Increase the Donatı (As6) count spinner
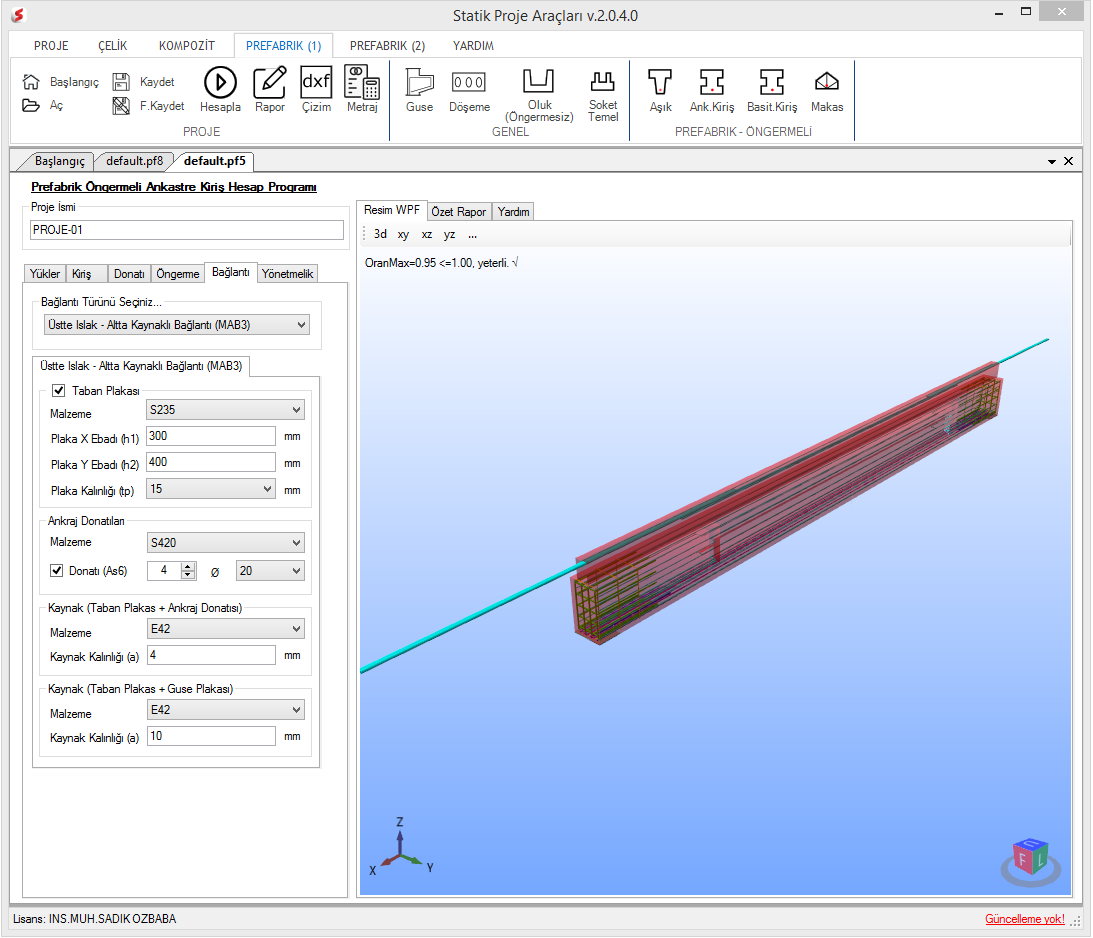Image resolution: width=1093 pixels, height=938 pixels. pyautogui.click(x=188, y=567)
